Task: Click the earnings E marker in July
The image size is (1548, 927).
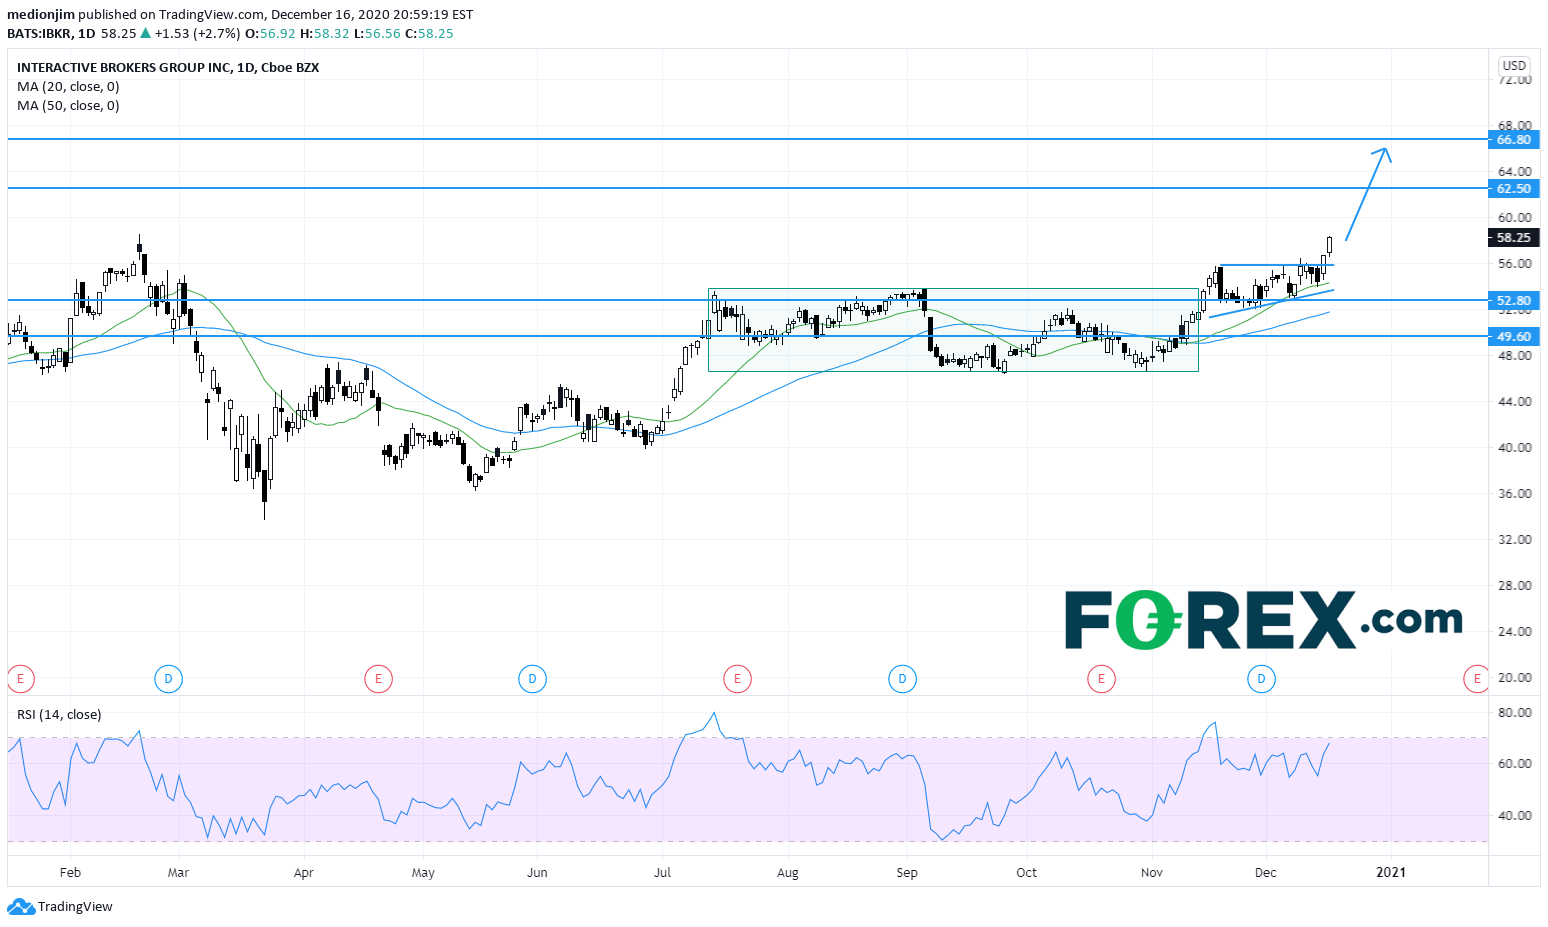Action: tap(737, 680)
